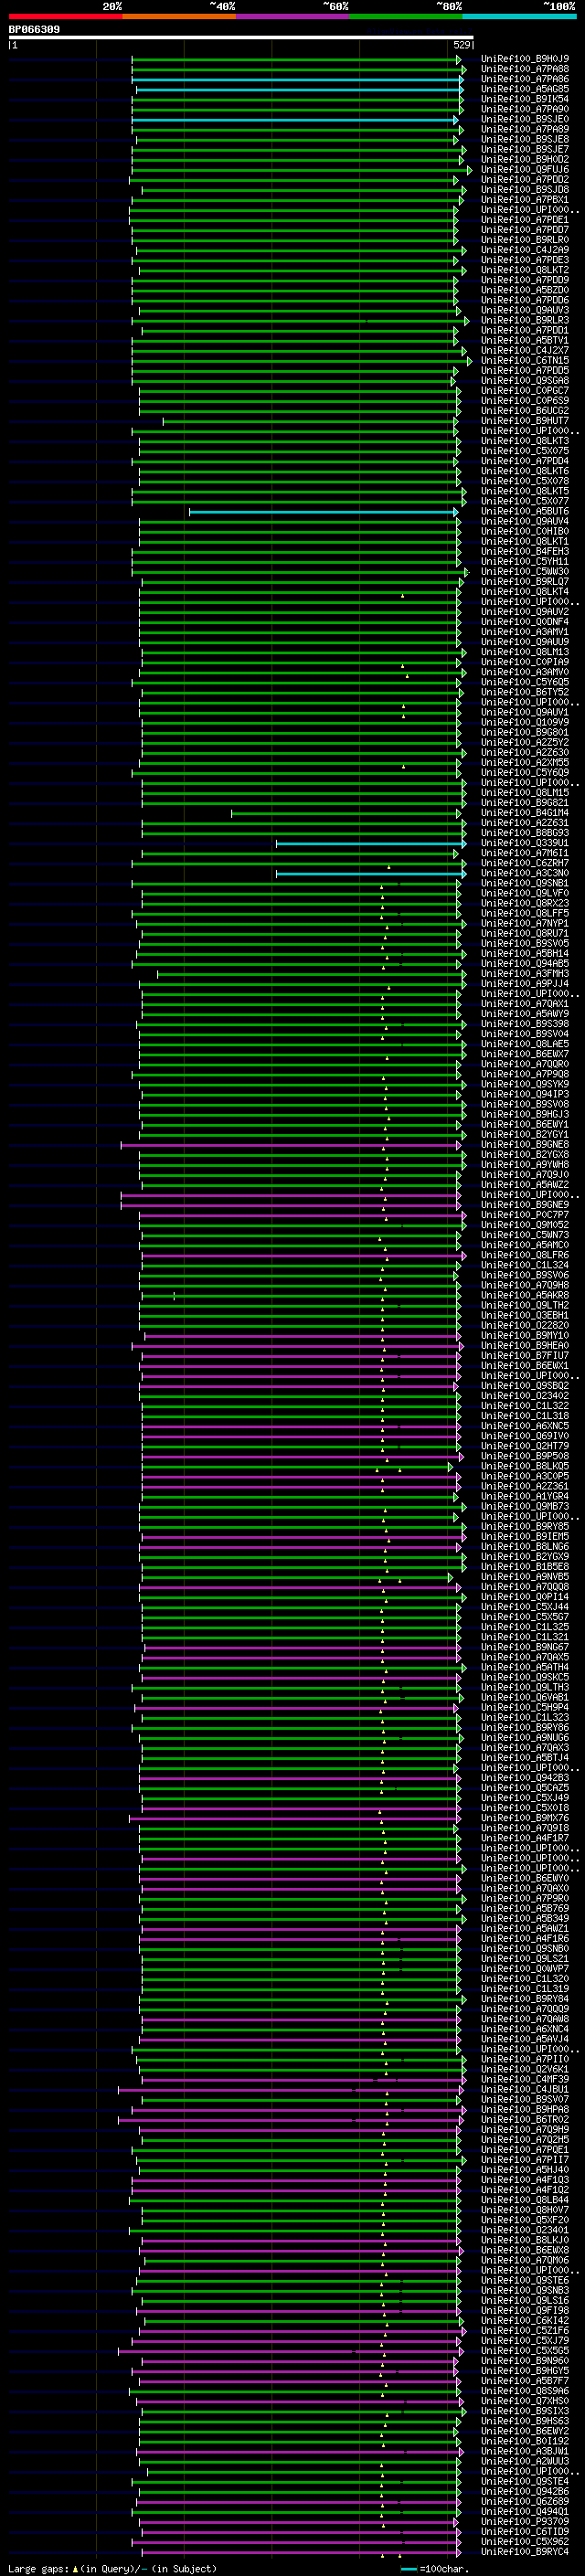Screen dimensions: 585x2576
Task: Select the UniRef100_C6KI42 label
Action: (525, 2321)
